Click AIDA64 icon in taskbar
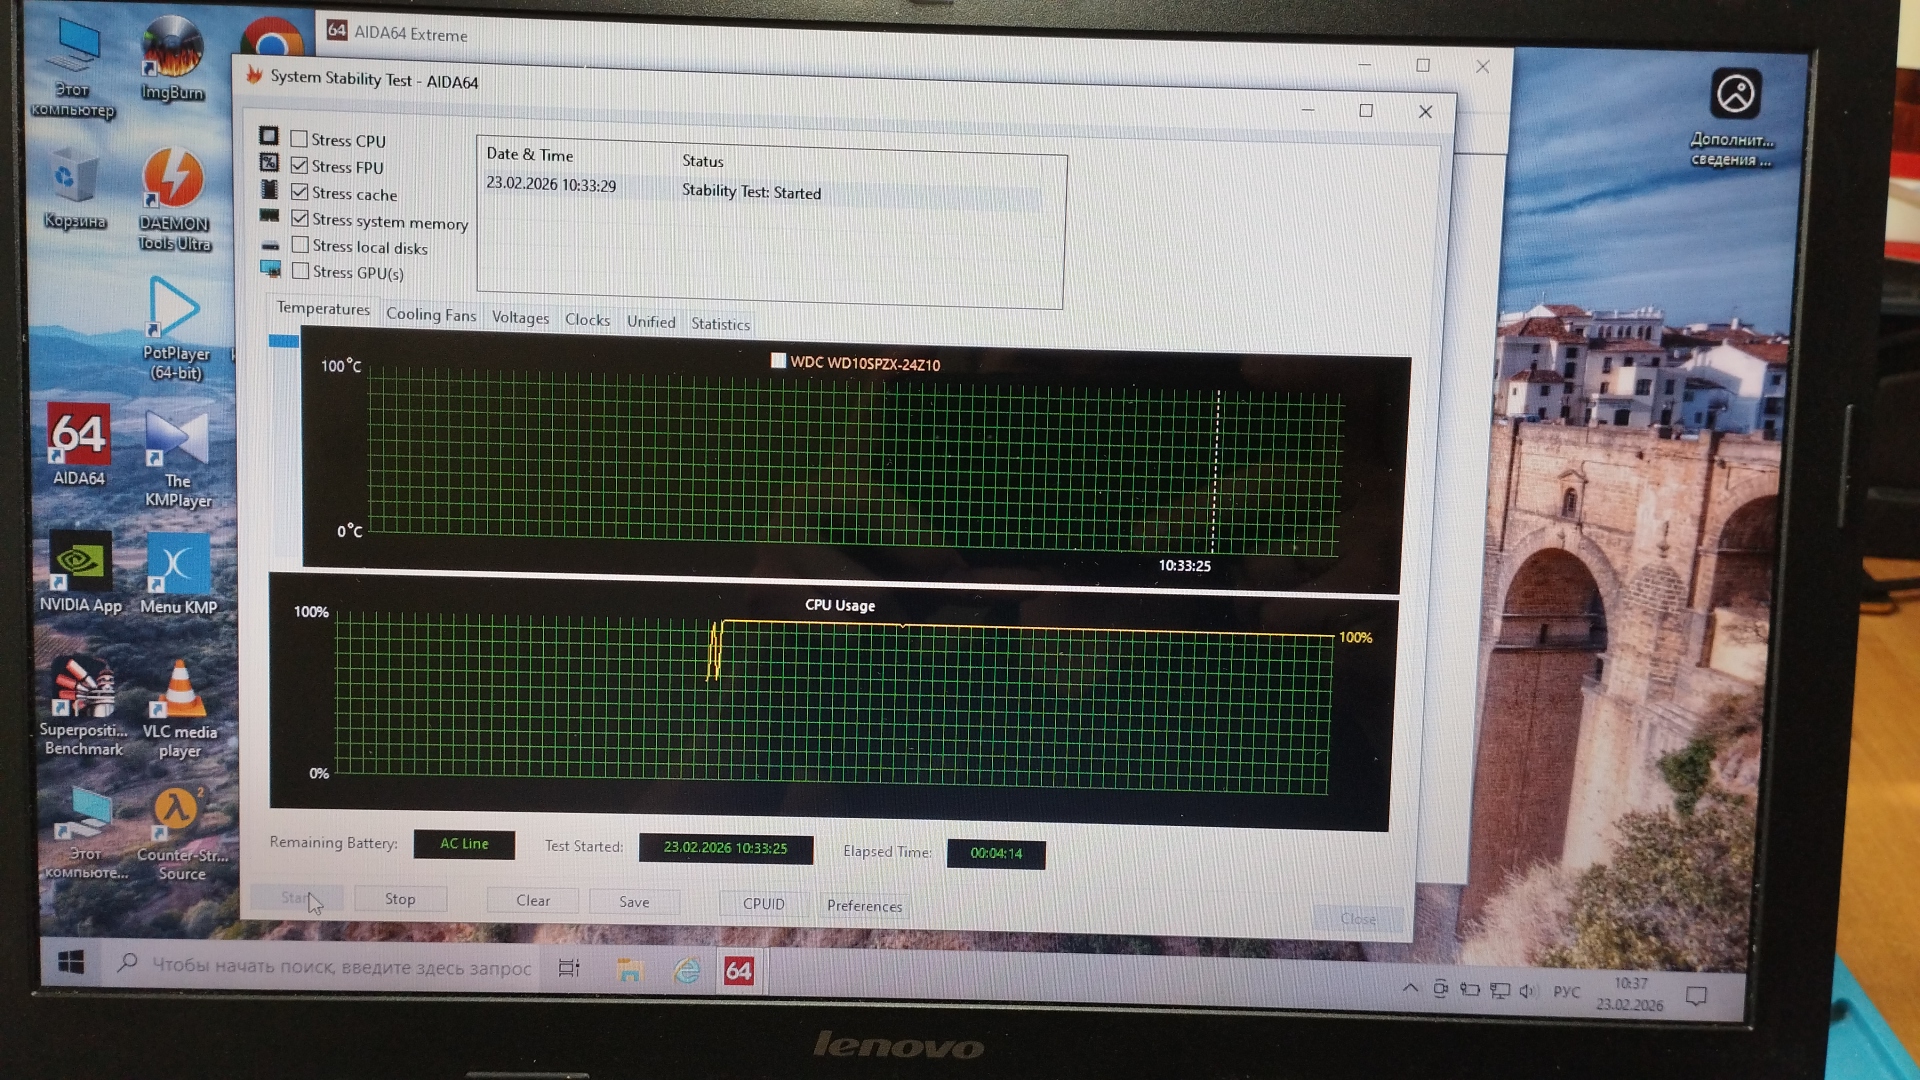1920x1080 pixels. point(738,970)
